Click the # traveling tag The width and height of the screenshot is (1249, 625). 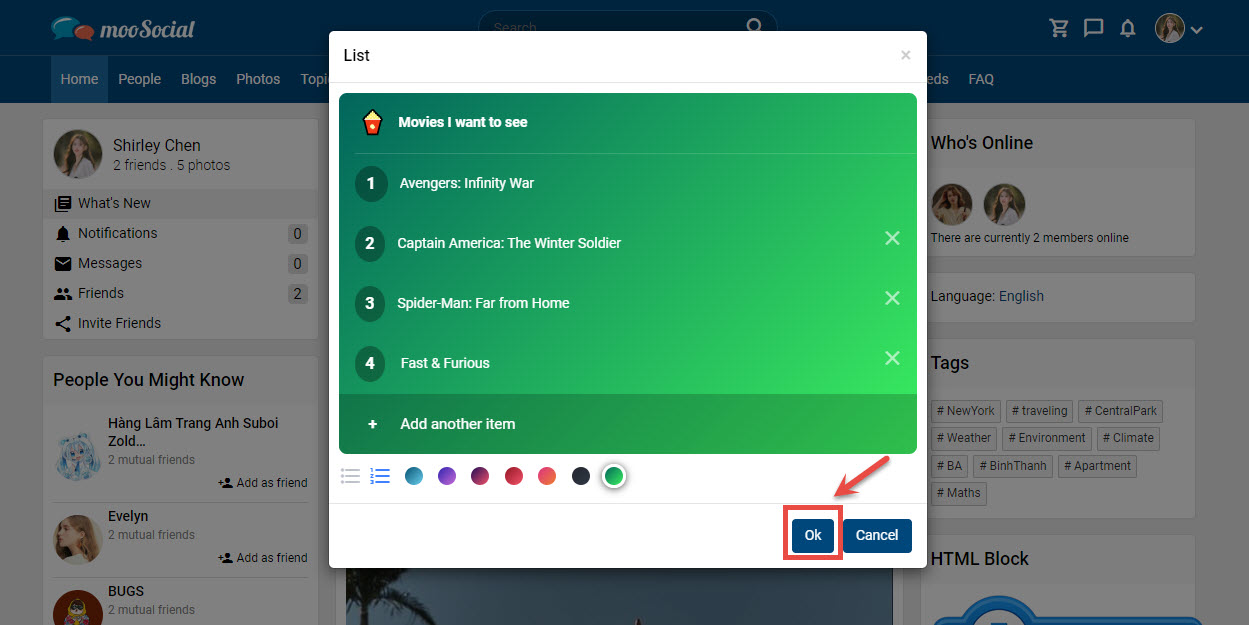pos(1039,411)
